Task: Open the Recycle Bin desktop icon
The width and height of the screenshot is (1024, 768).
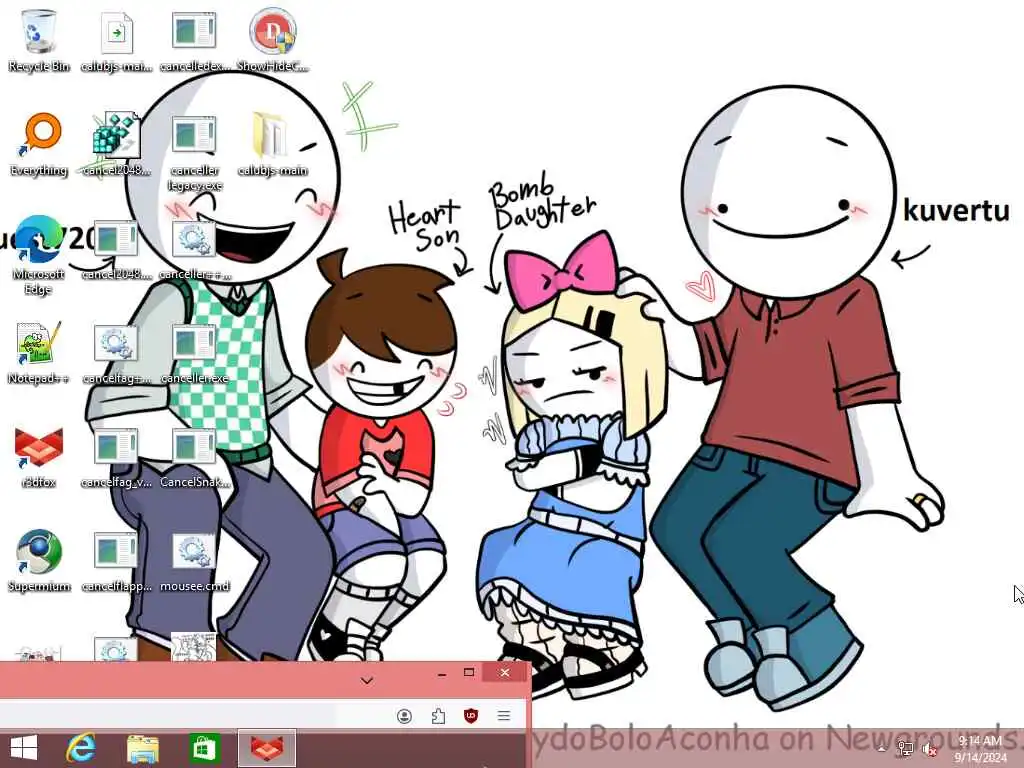Action: [x=39, y=39]
